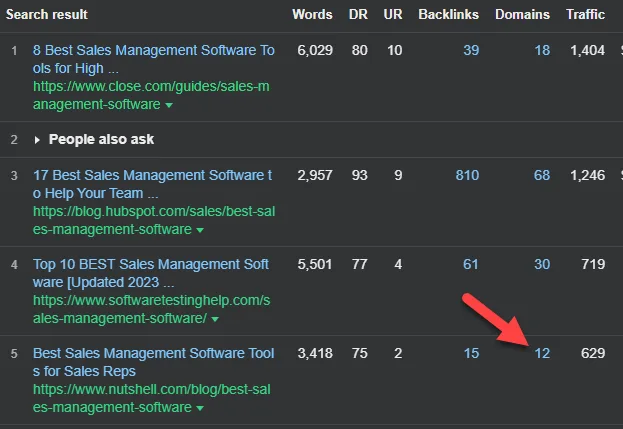Click the softwaretestinghelp.com green URL
623x429 pixels.
click(151, 309)
